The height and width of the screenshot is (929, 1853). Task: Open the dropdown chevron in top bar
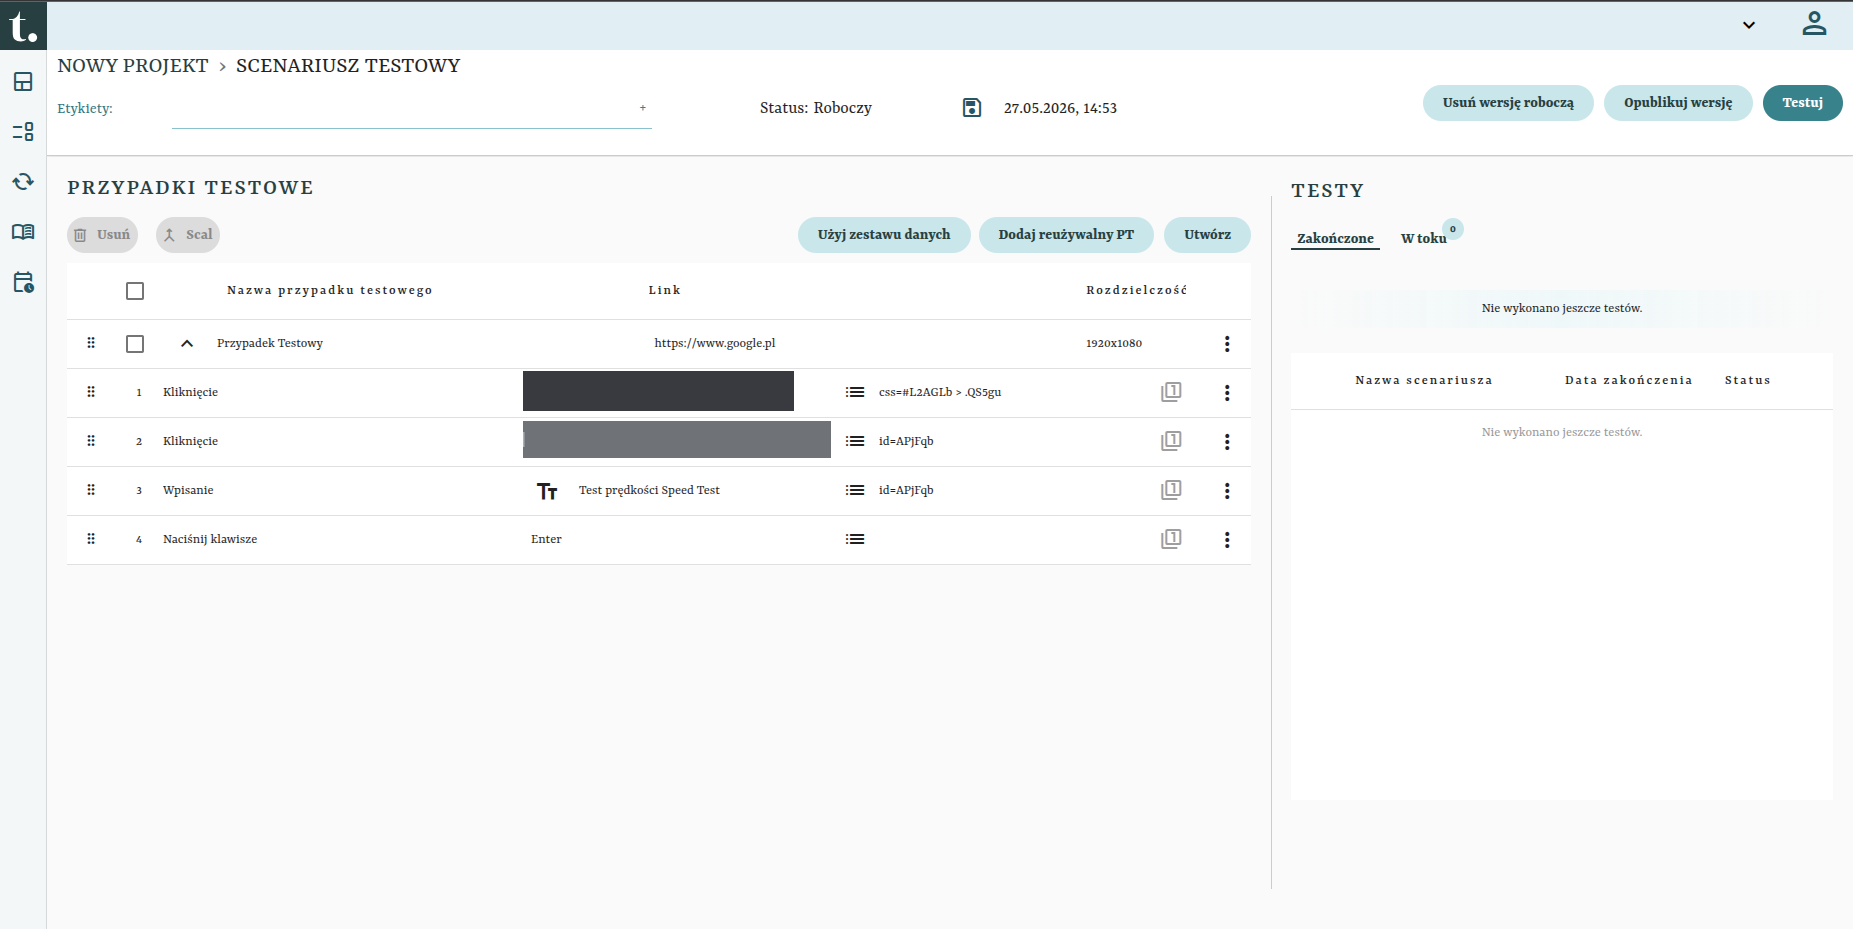pyautogui.click(x=1749, y=25)
